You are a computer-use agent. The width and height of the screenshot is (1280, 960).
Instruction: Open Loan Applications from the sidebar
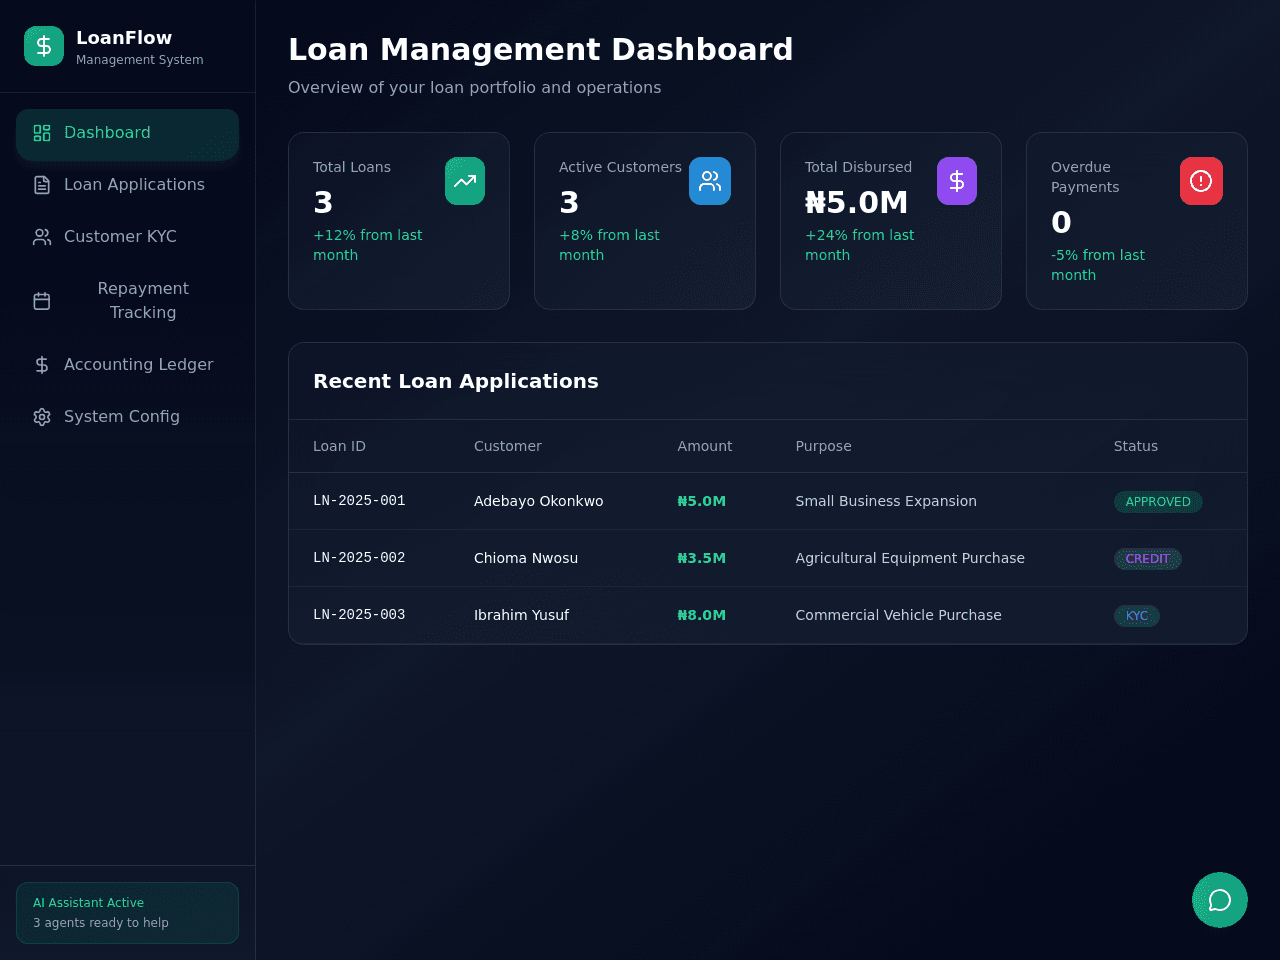click(127, 185)
